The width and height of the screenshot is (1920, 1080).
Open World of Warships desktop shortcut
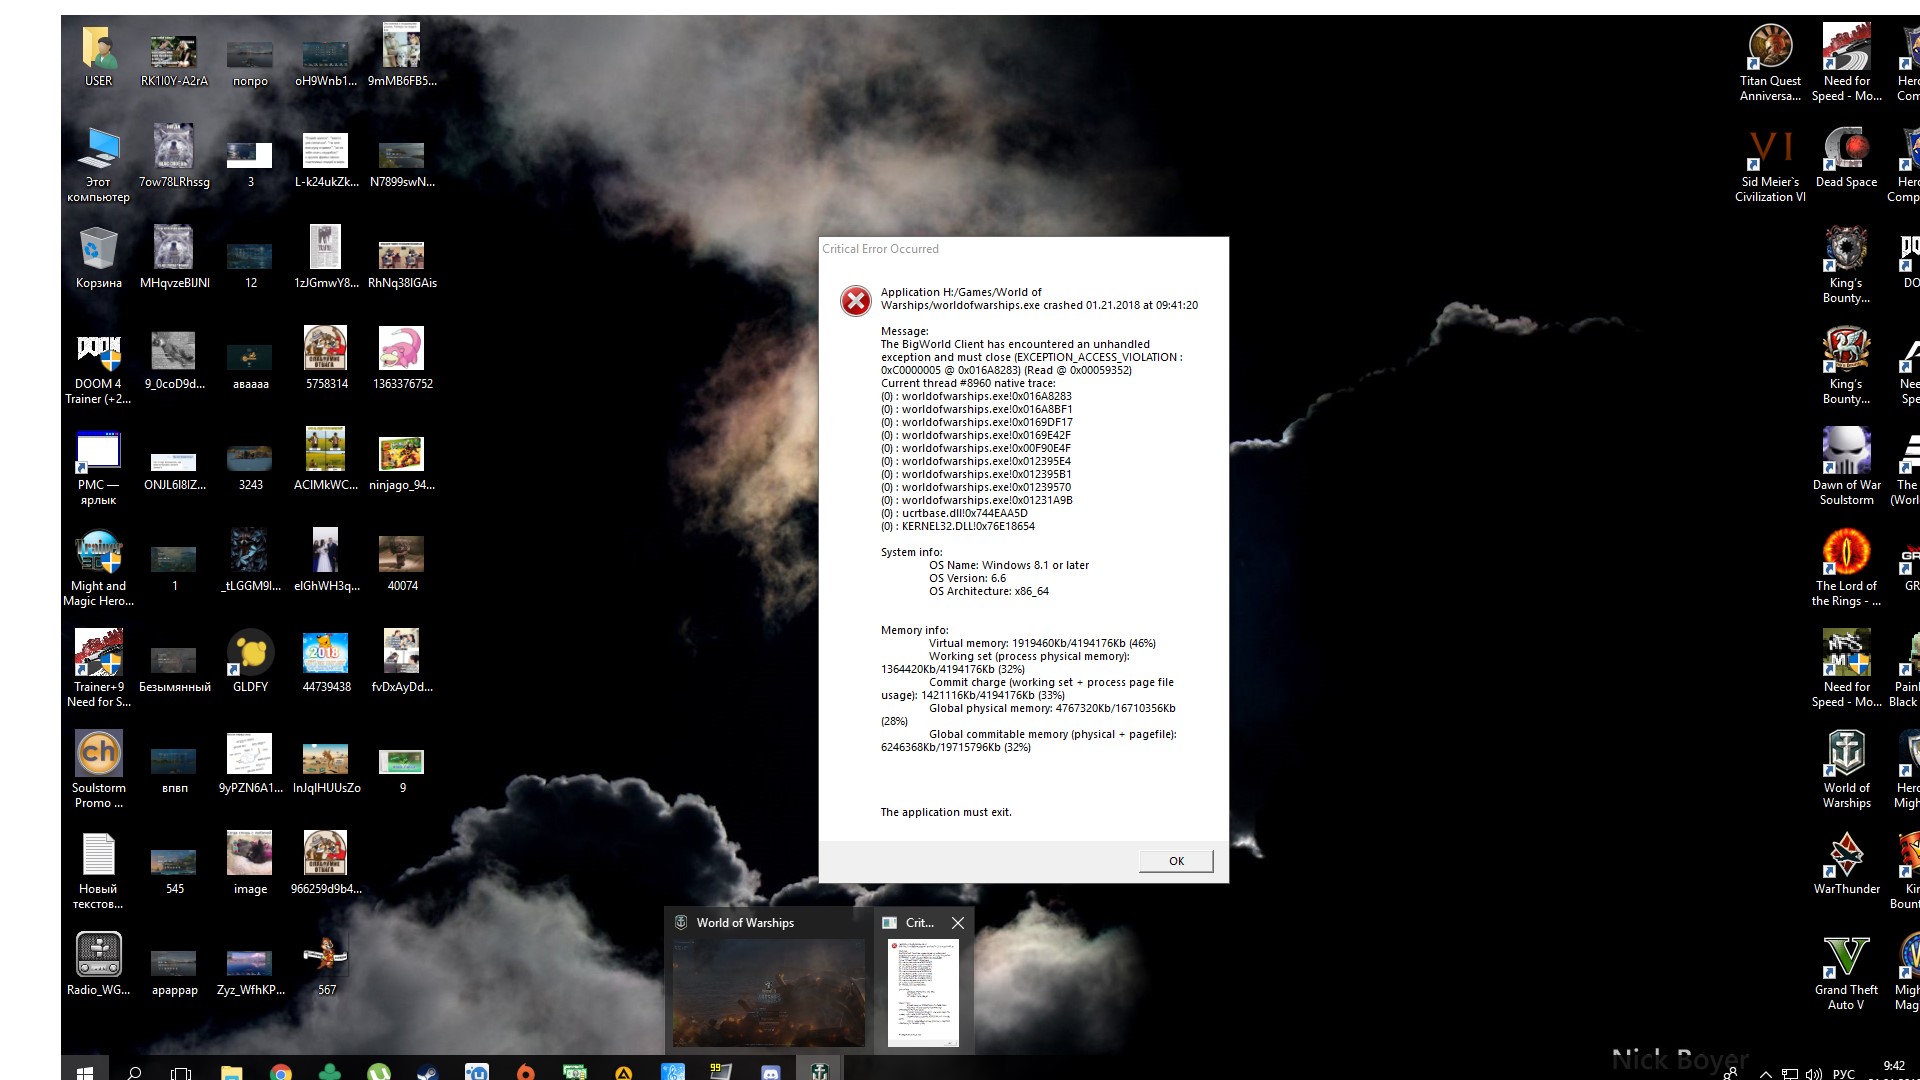click(x=1846, y=769)
